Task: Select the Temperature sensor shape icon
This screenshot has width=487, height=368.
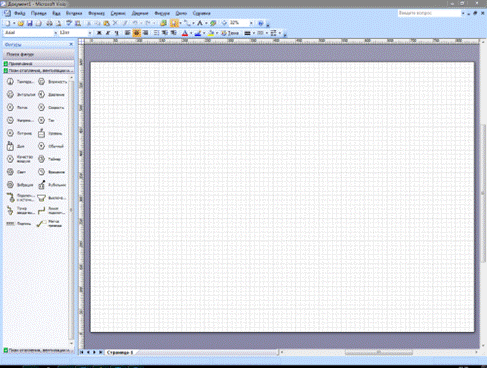Action: [10, 82]
